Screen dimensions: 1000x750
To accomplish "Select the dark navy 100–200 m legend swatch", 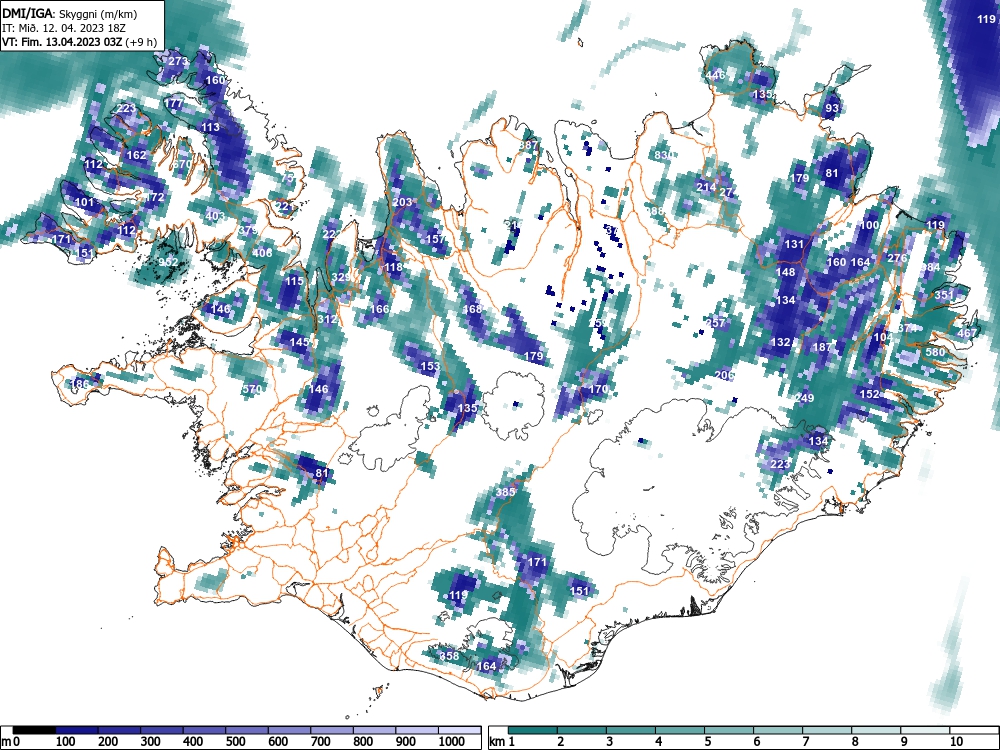I will 77,730.
